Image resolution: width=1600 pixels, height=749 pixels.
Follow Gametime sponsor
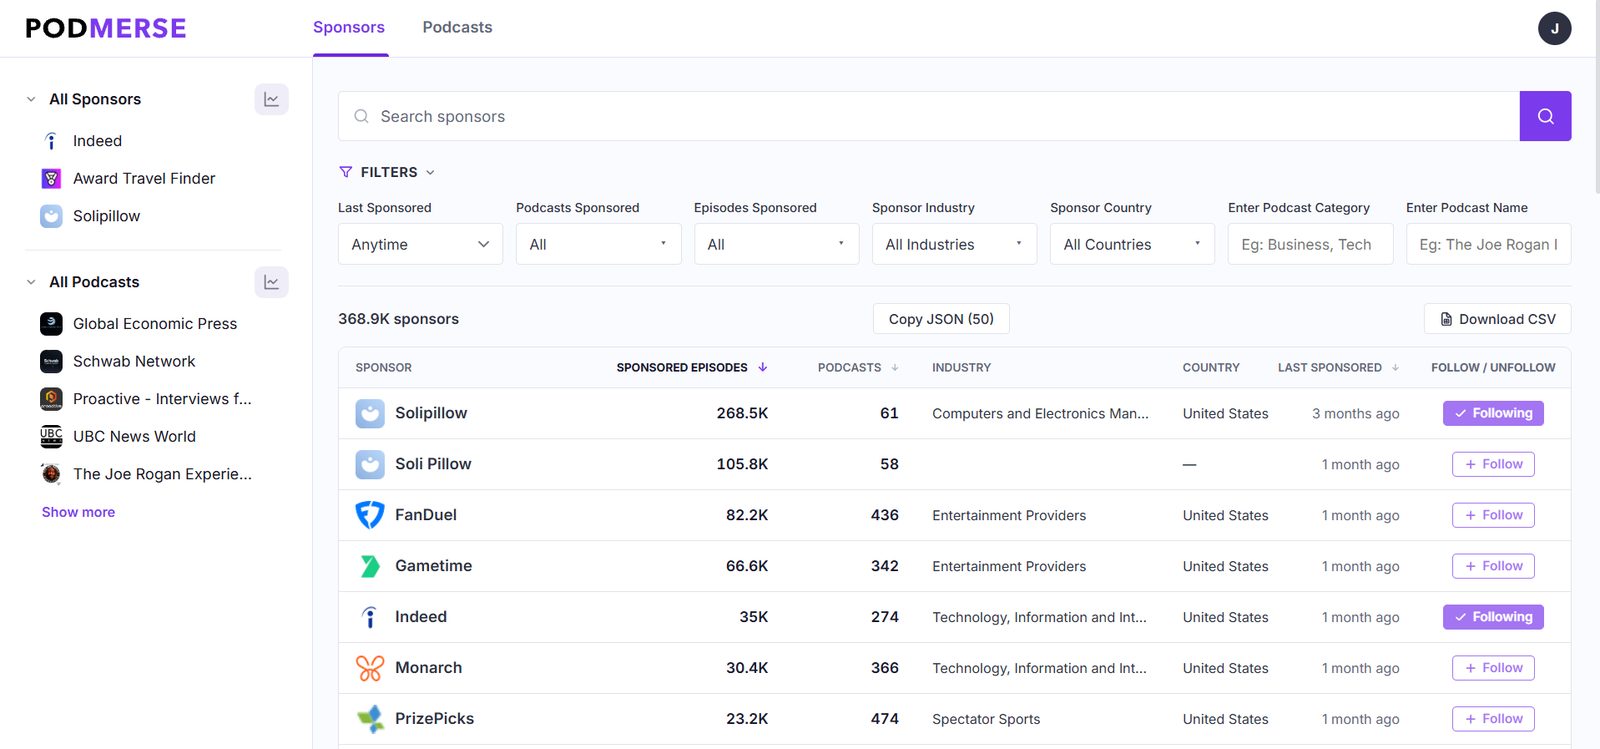click(1493, 566)
